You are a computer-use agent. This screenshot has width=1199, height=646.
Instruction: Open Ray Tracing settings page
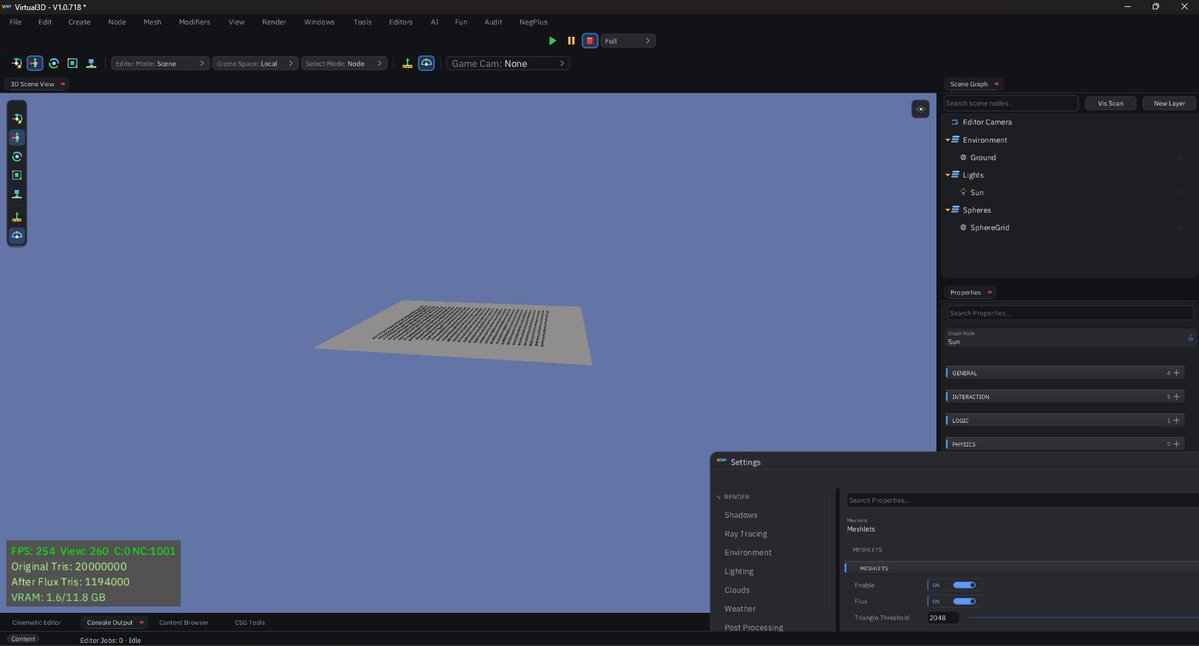click(746, 534)
